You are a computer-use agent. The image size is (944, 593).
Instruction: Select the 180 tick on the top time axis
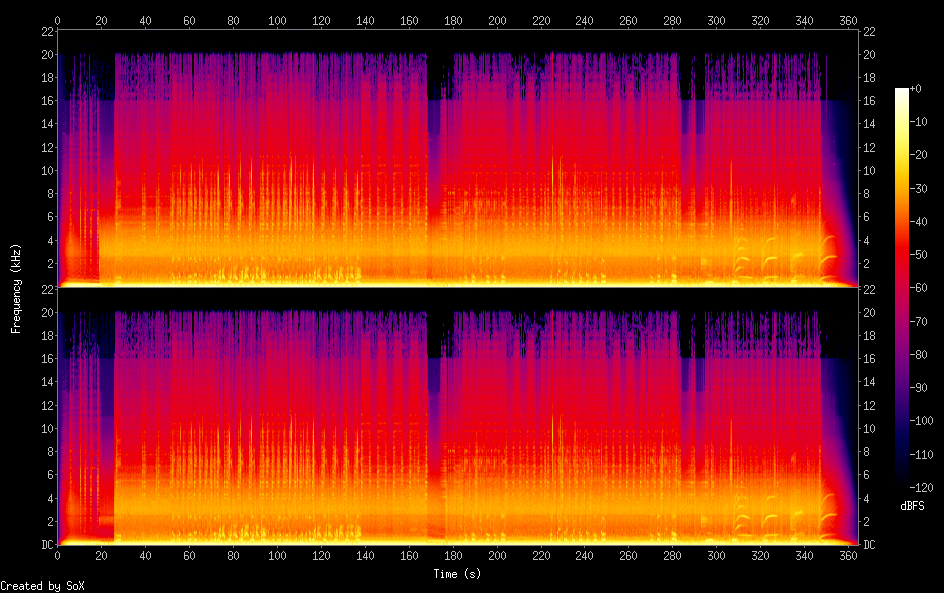[453, 19]
